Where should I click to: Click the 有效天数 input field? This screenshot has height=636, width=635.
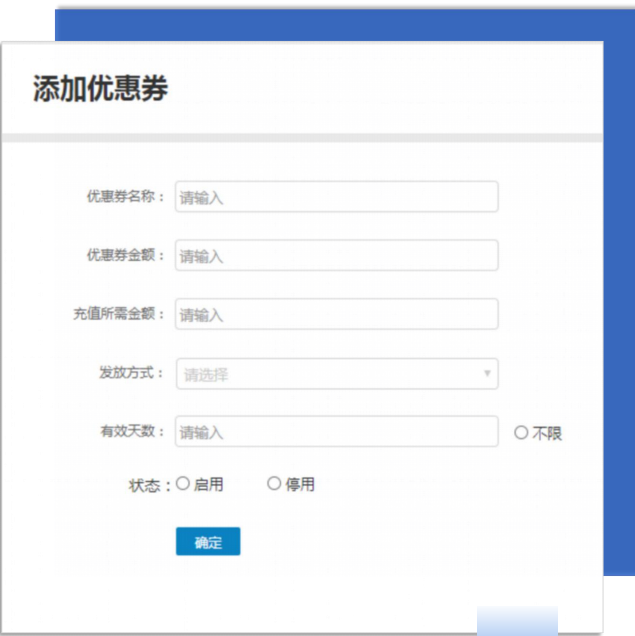click(x=337, y=431)
